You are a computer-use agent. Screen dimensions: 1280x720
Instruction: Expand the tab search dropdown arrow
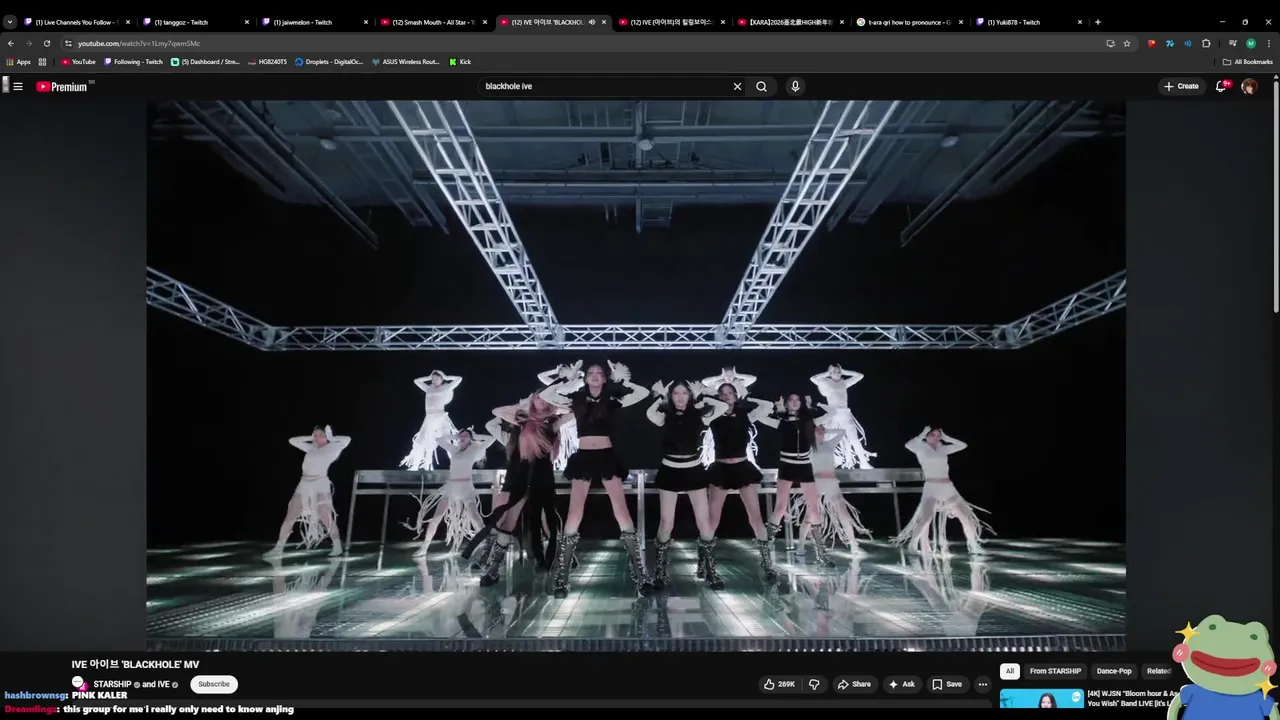(x=10, y=22)
